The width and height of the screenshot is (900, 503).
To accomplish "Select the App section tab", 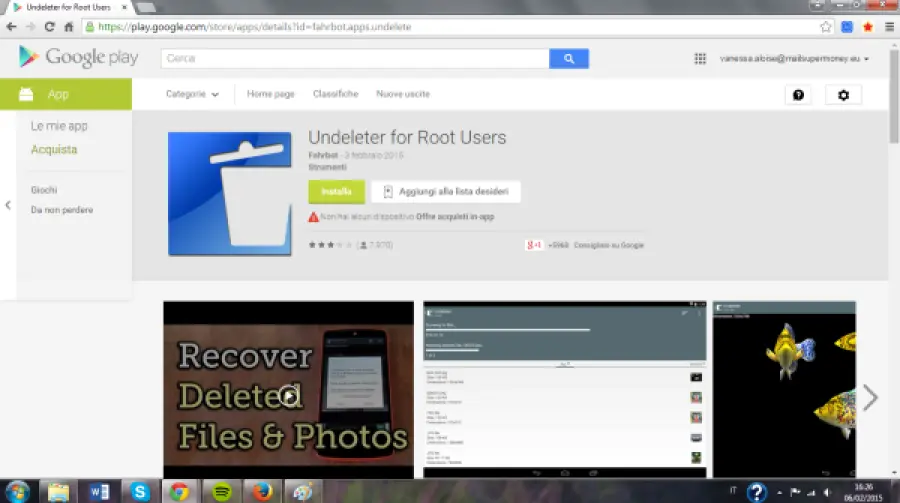I will click(66, 94).
